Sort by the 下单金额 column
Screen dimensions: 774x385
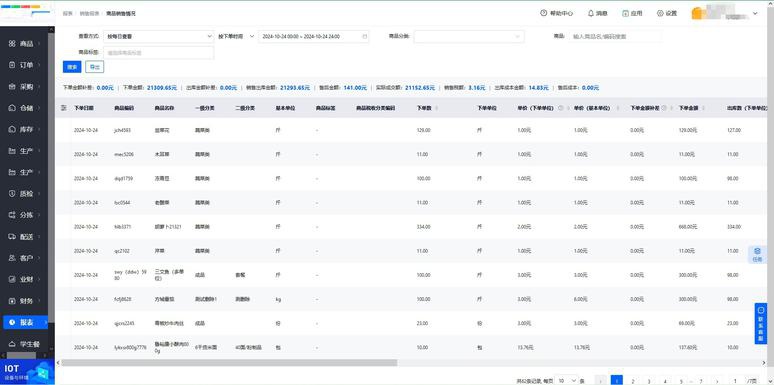pos(703,108)
